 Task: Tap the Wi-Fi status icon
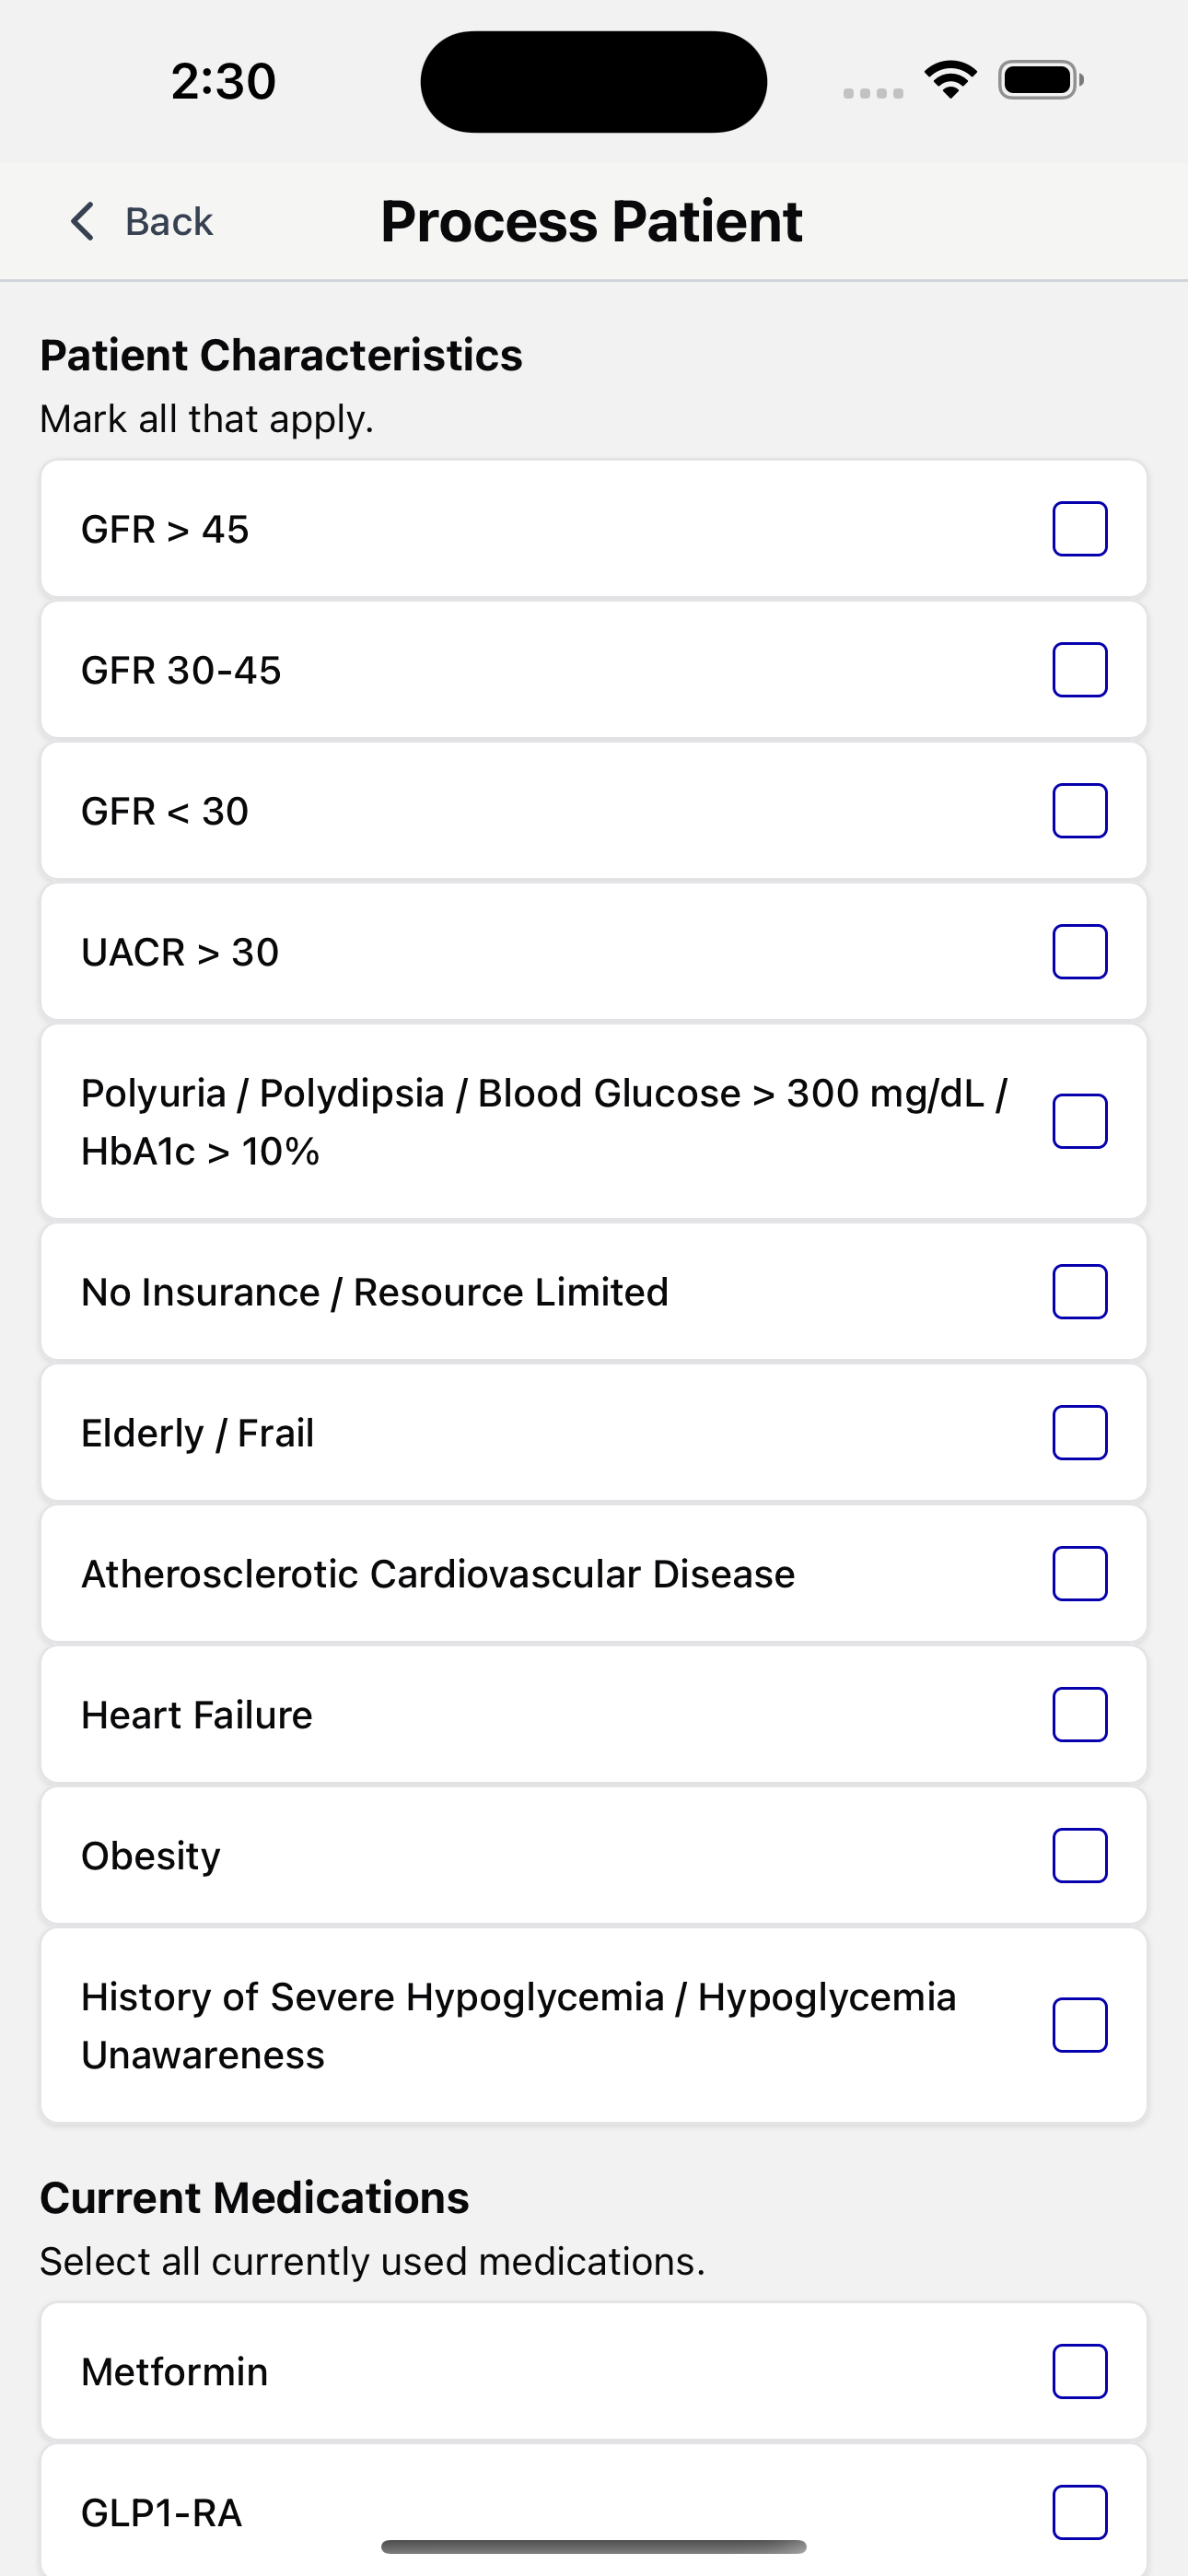pyautogui.click(x=950, y=80)
